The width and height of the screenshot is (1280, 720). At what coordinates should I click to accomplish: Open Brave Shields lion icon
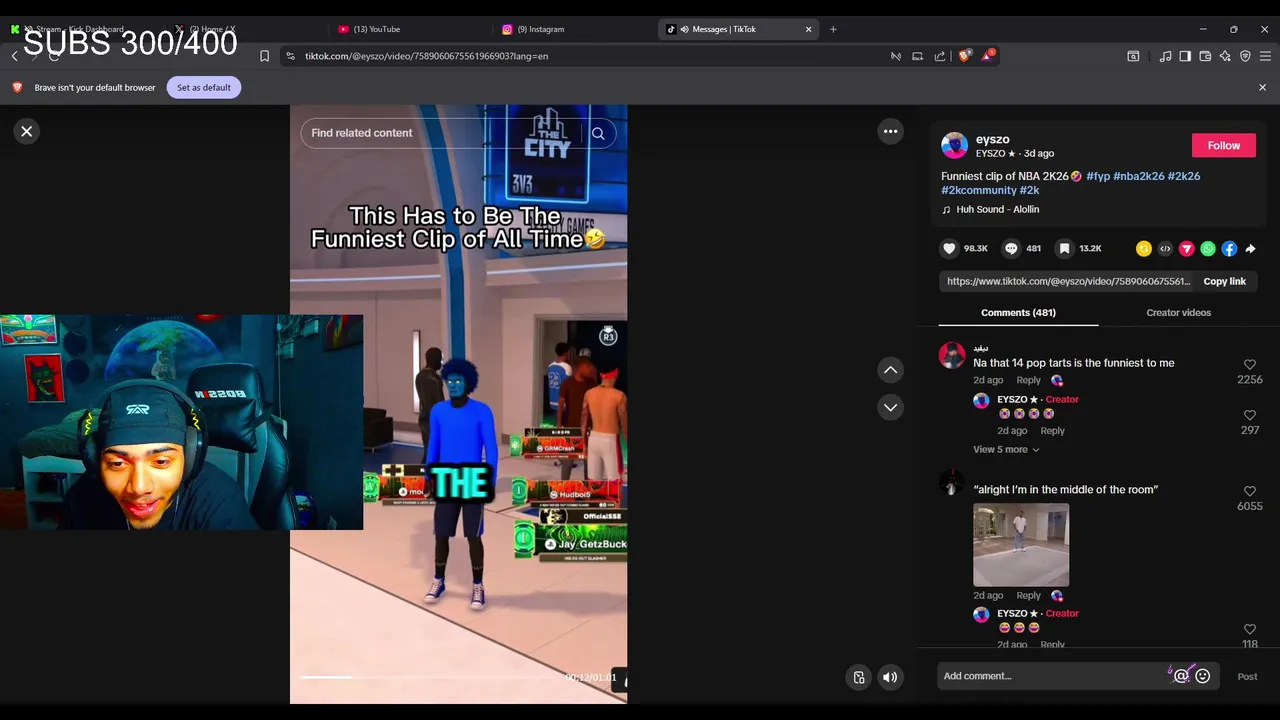[x=965, y=56]
